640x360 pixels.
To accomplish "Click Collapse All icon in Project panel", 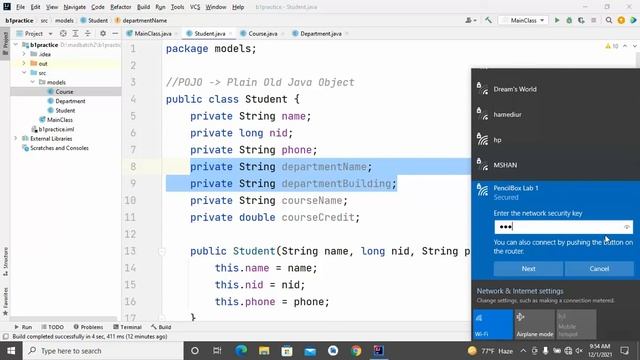I will coord(88,33).
